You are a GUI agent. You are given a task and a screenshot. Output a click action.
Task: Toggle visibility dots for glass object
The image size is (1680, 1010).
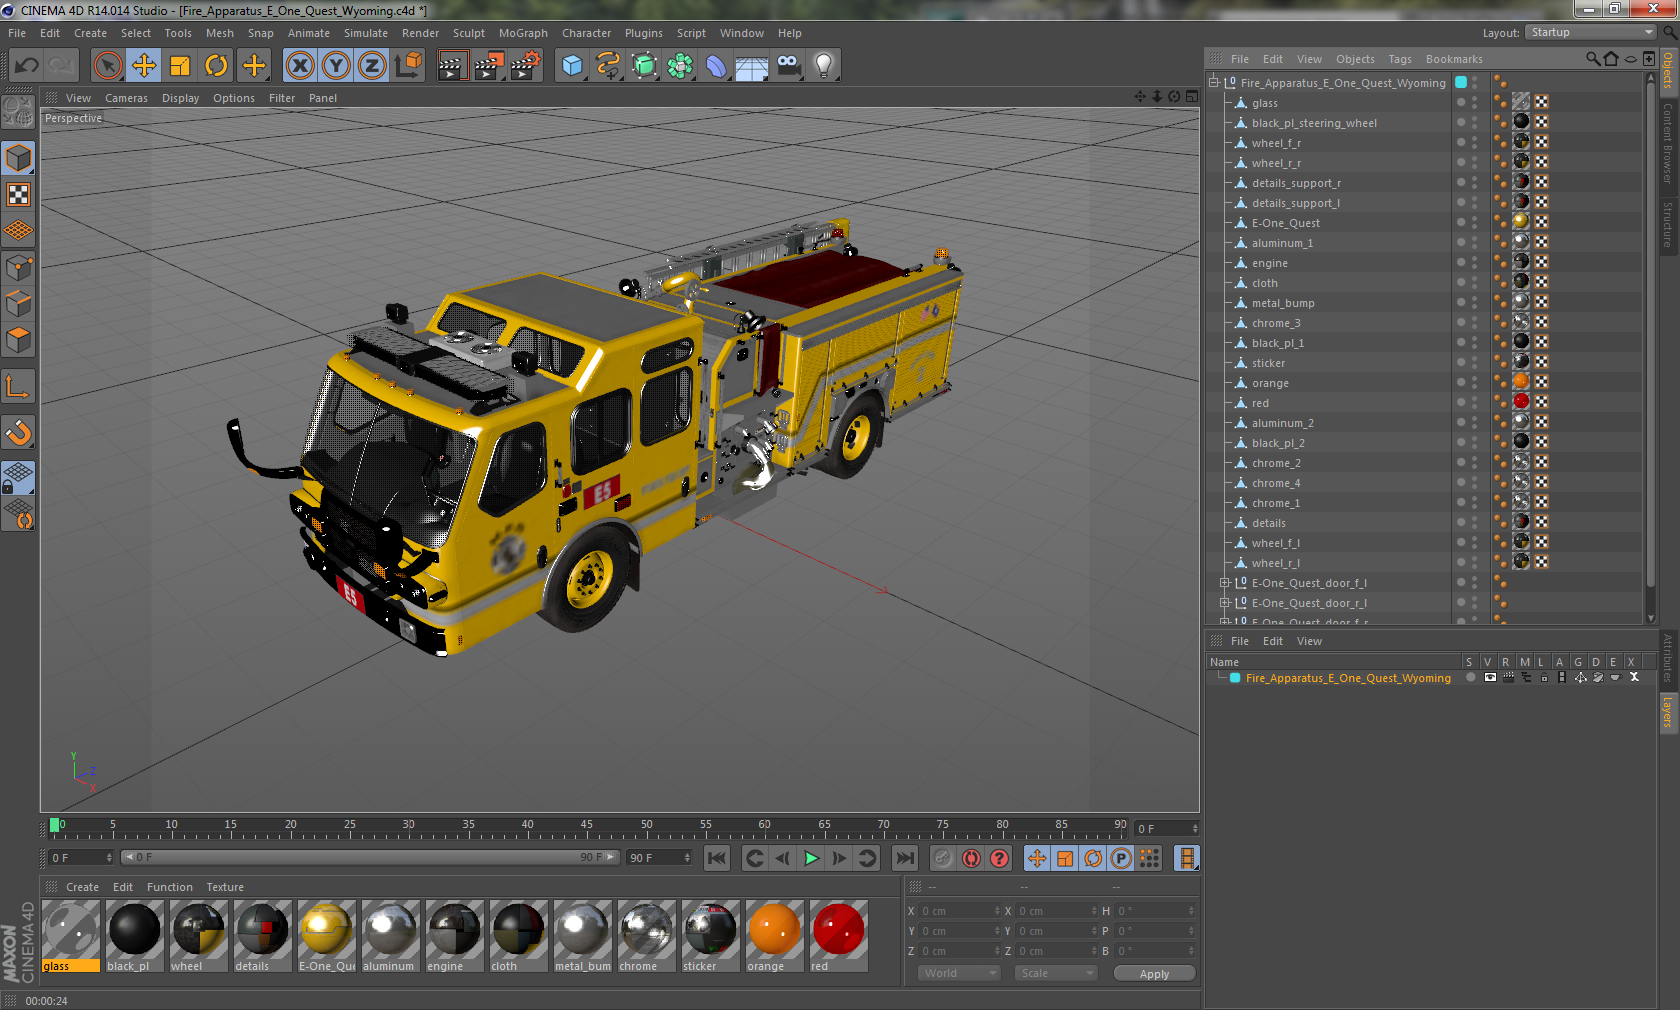[1474, 102]
